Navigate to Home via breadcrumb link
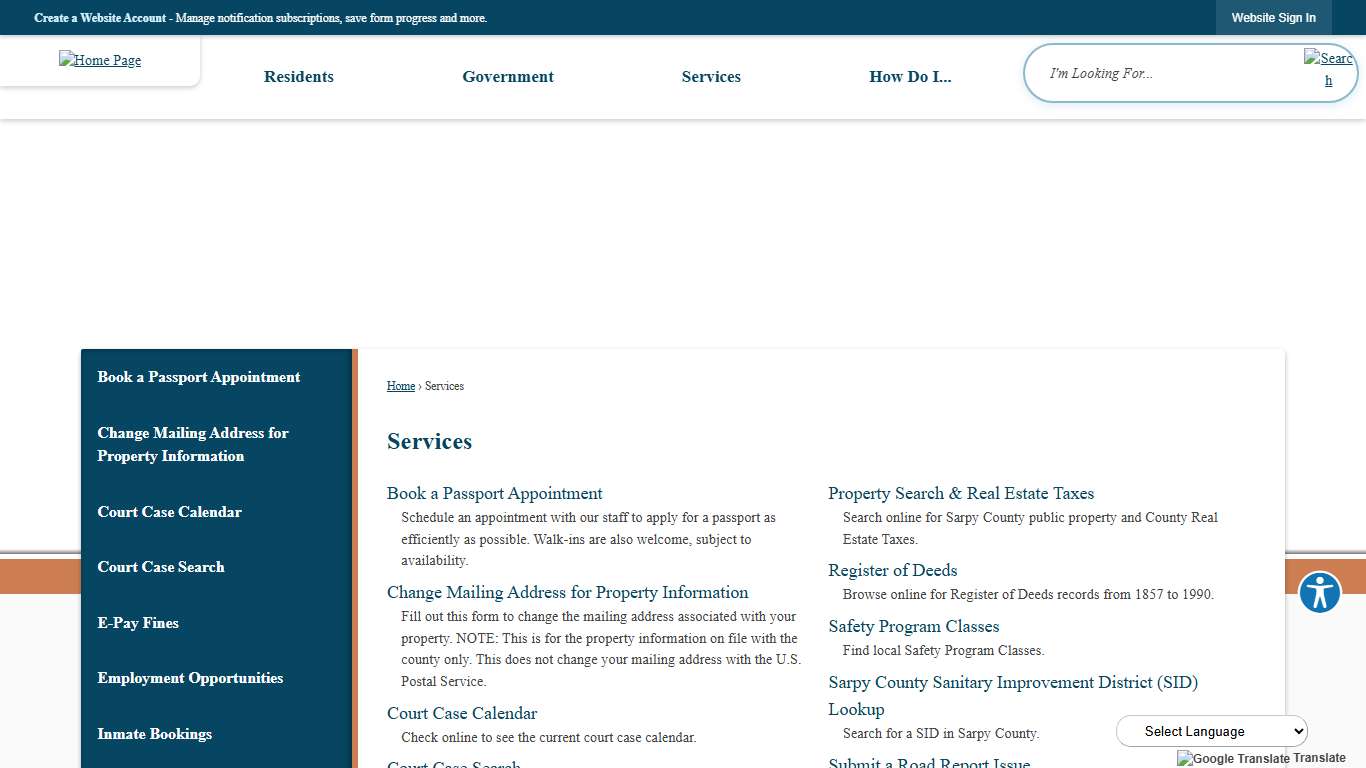Image resolution: width=1366 pixels, height=768 pixels. [x=400, y=386]
